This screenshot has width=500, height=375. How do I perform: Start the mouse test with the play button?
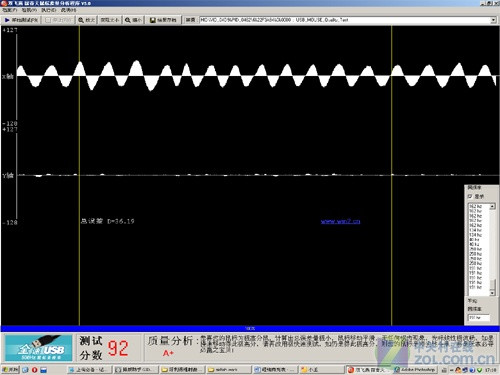point(21,20)
